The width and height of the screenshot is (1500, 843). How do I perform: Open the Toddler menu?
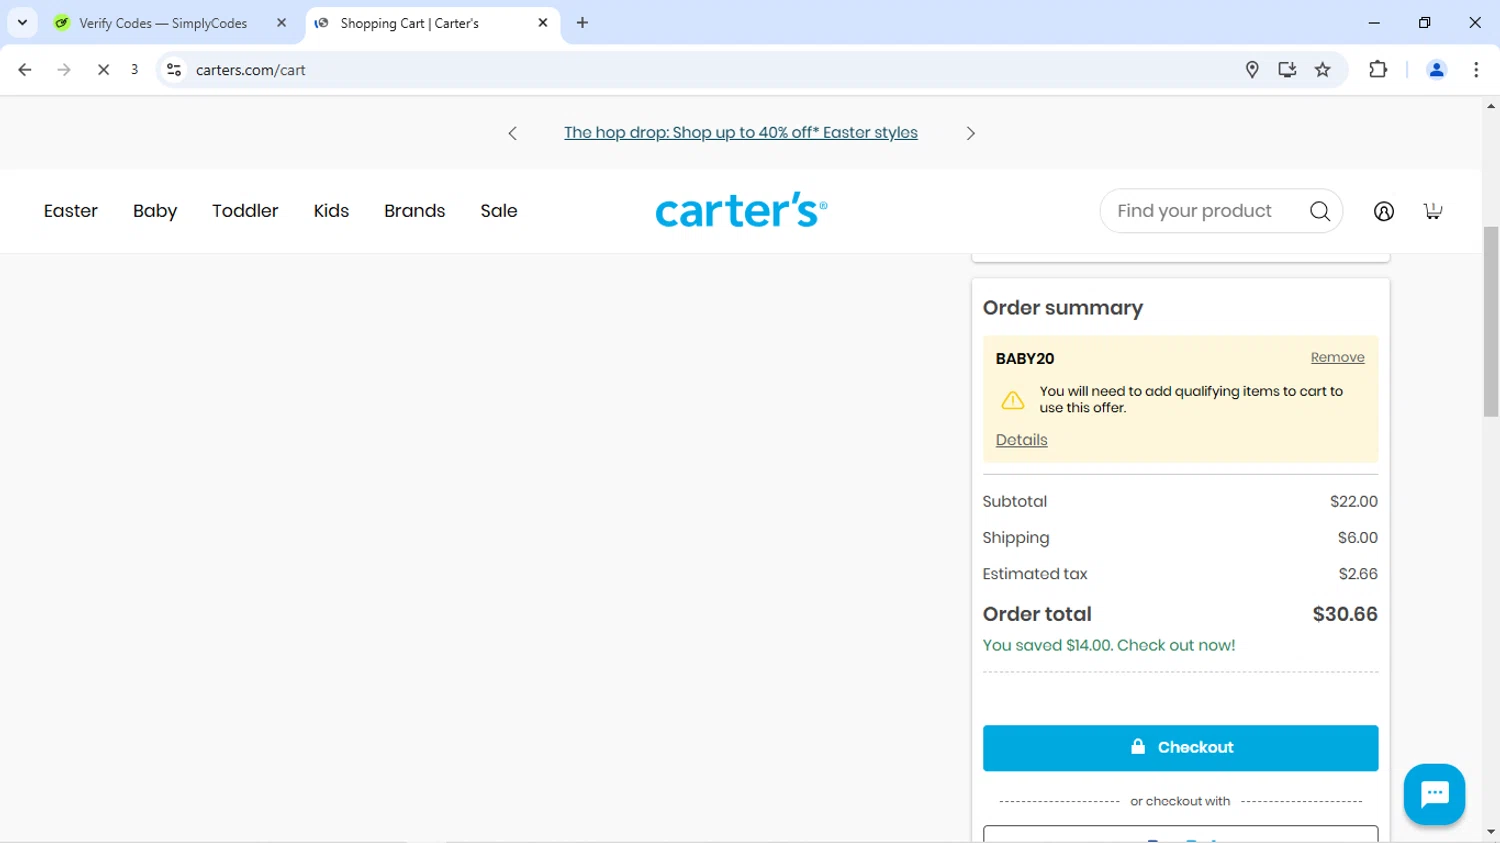pyautogui.click(x=245, y=211)
